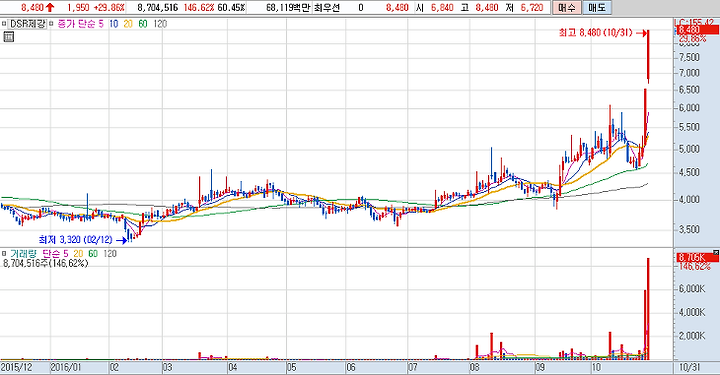Click the 고 8,480 high price
Screen dimensions: 720x375
click(480, 7)
